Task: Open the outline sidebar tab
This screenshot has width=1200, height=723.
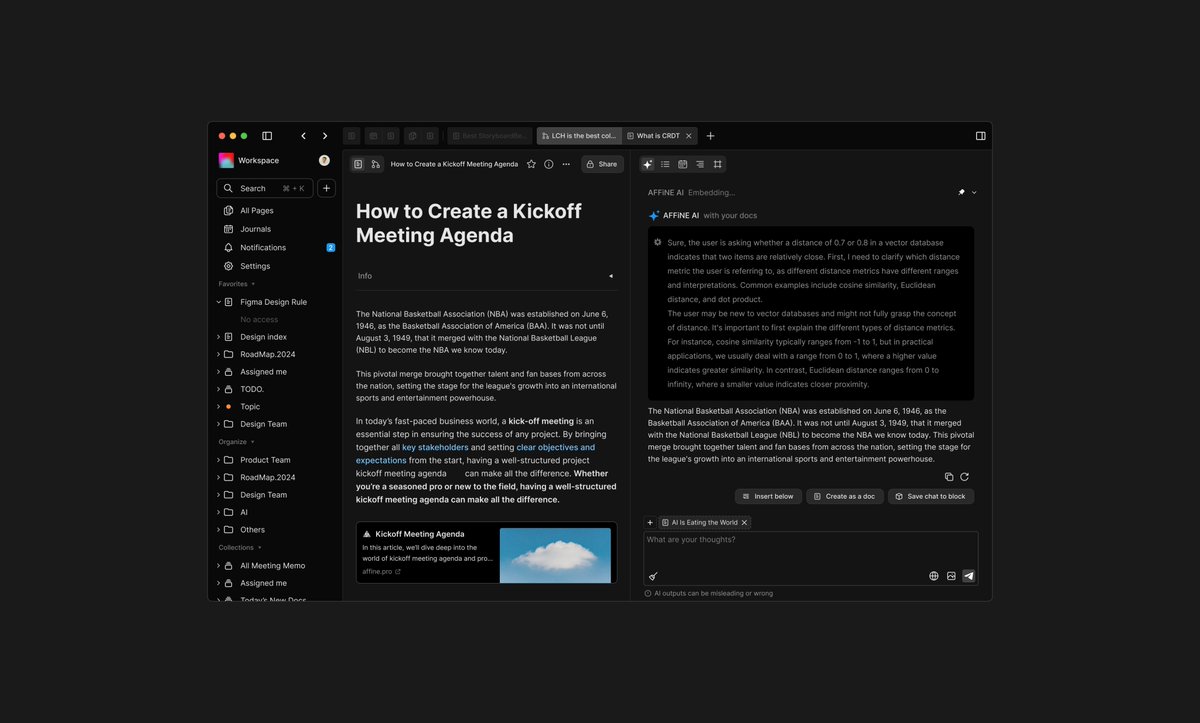Action: point(700,164)
